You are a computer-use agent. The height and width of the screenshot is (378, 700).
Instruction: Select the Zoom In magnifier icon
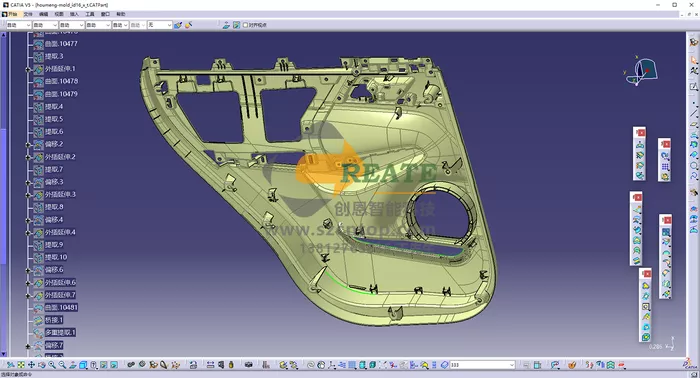tap(52, 365)
